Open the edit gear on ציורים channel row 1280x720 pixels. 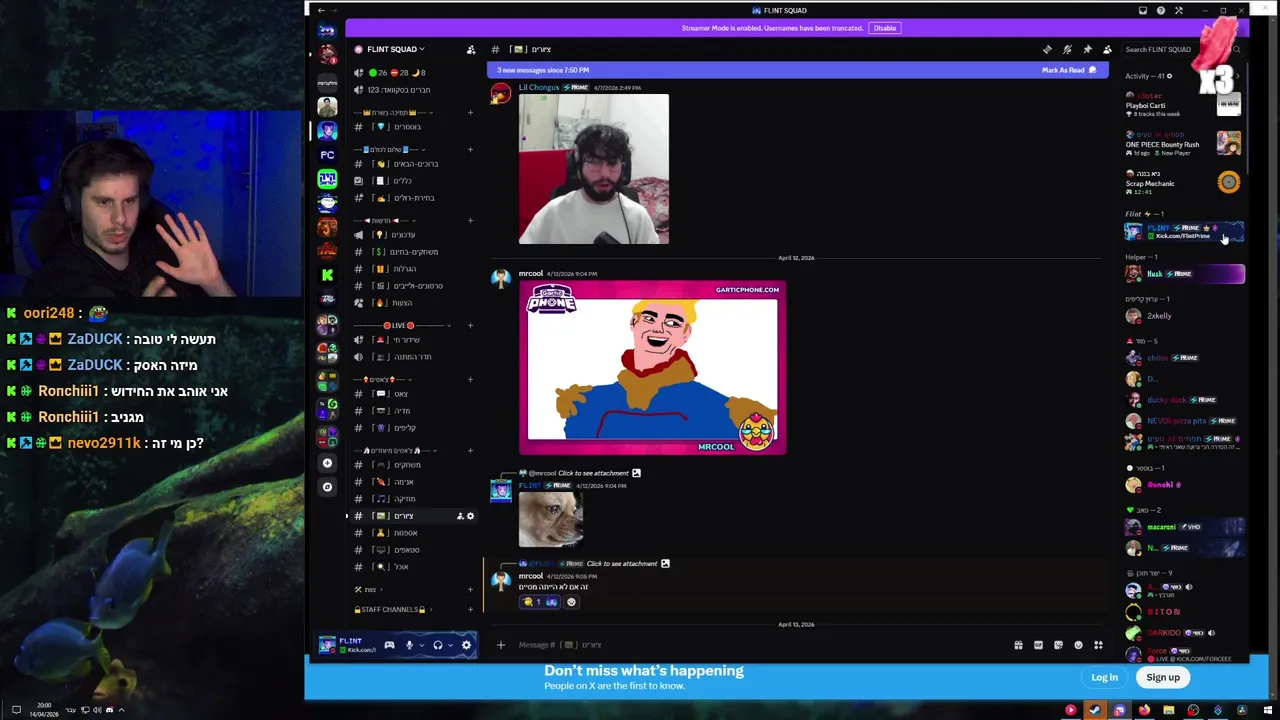[x=471, y=516]
